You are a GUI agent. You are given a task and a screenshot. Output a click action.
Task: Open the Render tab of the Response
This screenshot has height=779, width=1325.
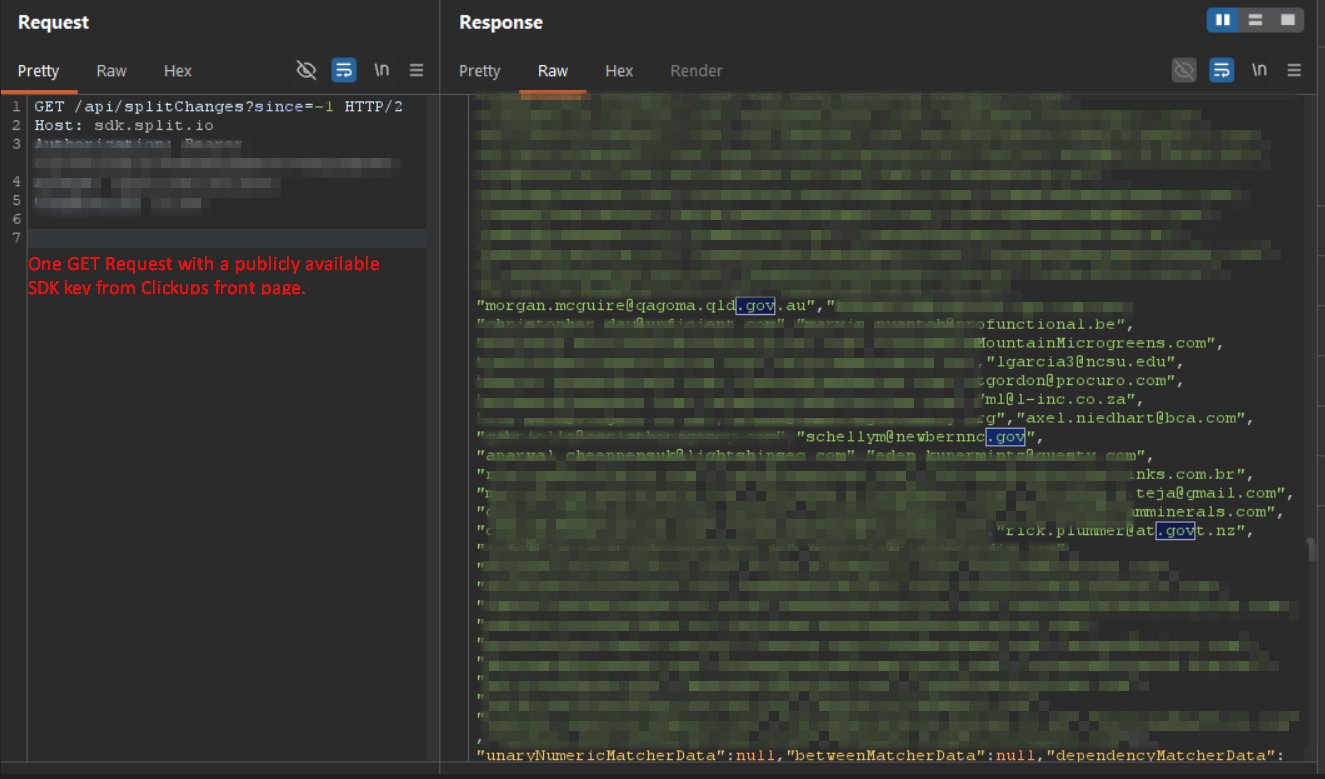tap(696, 71)
